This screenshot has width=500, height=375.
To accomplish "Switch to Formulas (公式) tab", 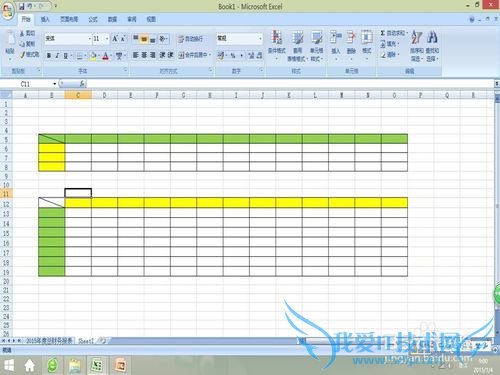I will tap(93, 19).
